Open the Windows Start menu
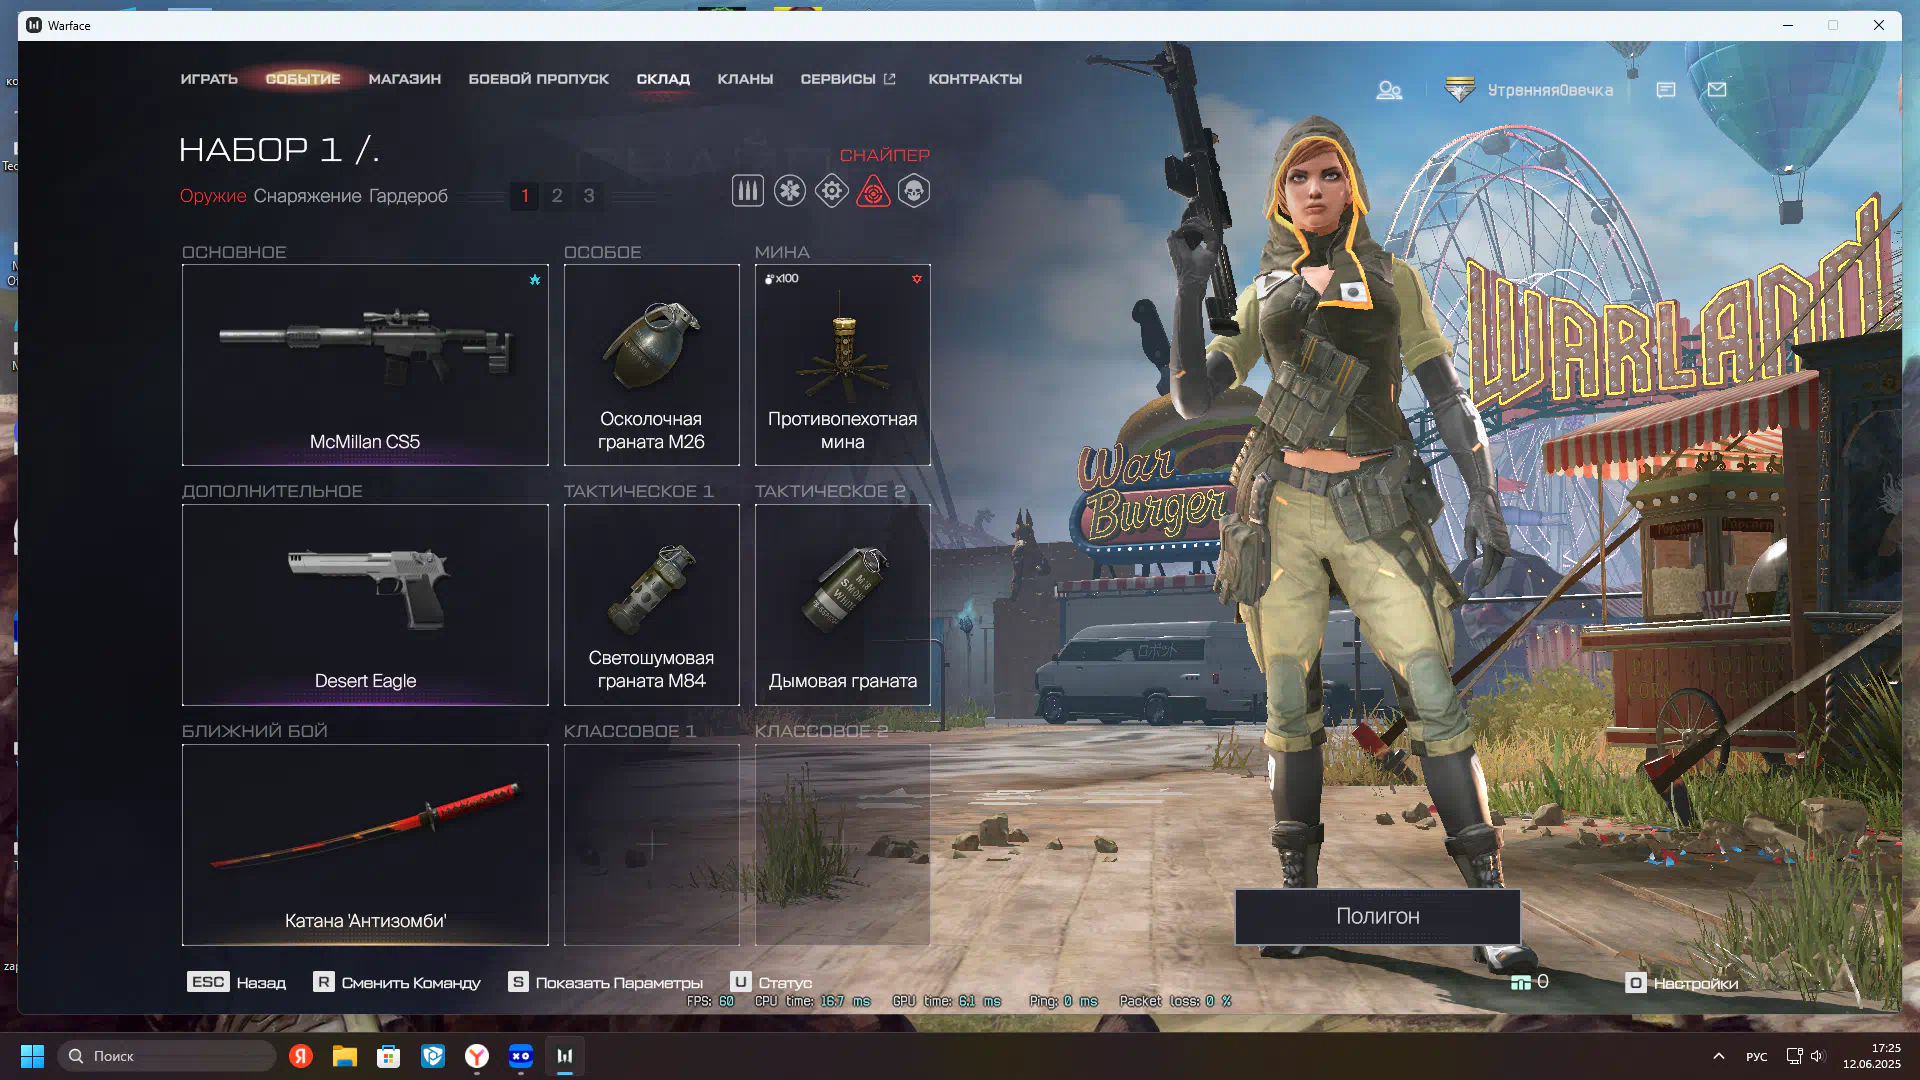1920x1080 pixels. point(32,1056)
